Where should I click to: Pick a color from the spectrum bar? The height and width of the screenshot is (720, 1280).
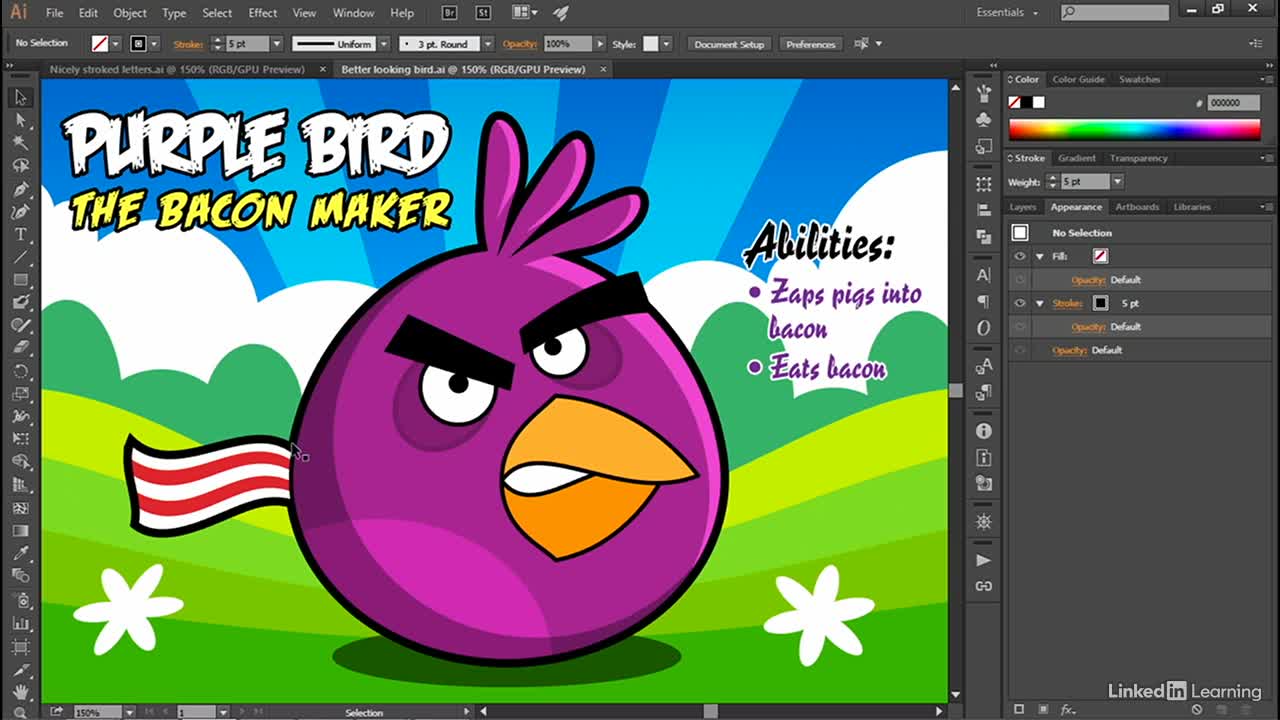pyautogui.click(x=1134, y=129)
